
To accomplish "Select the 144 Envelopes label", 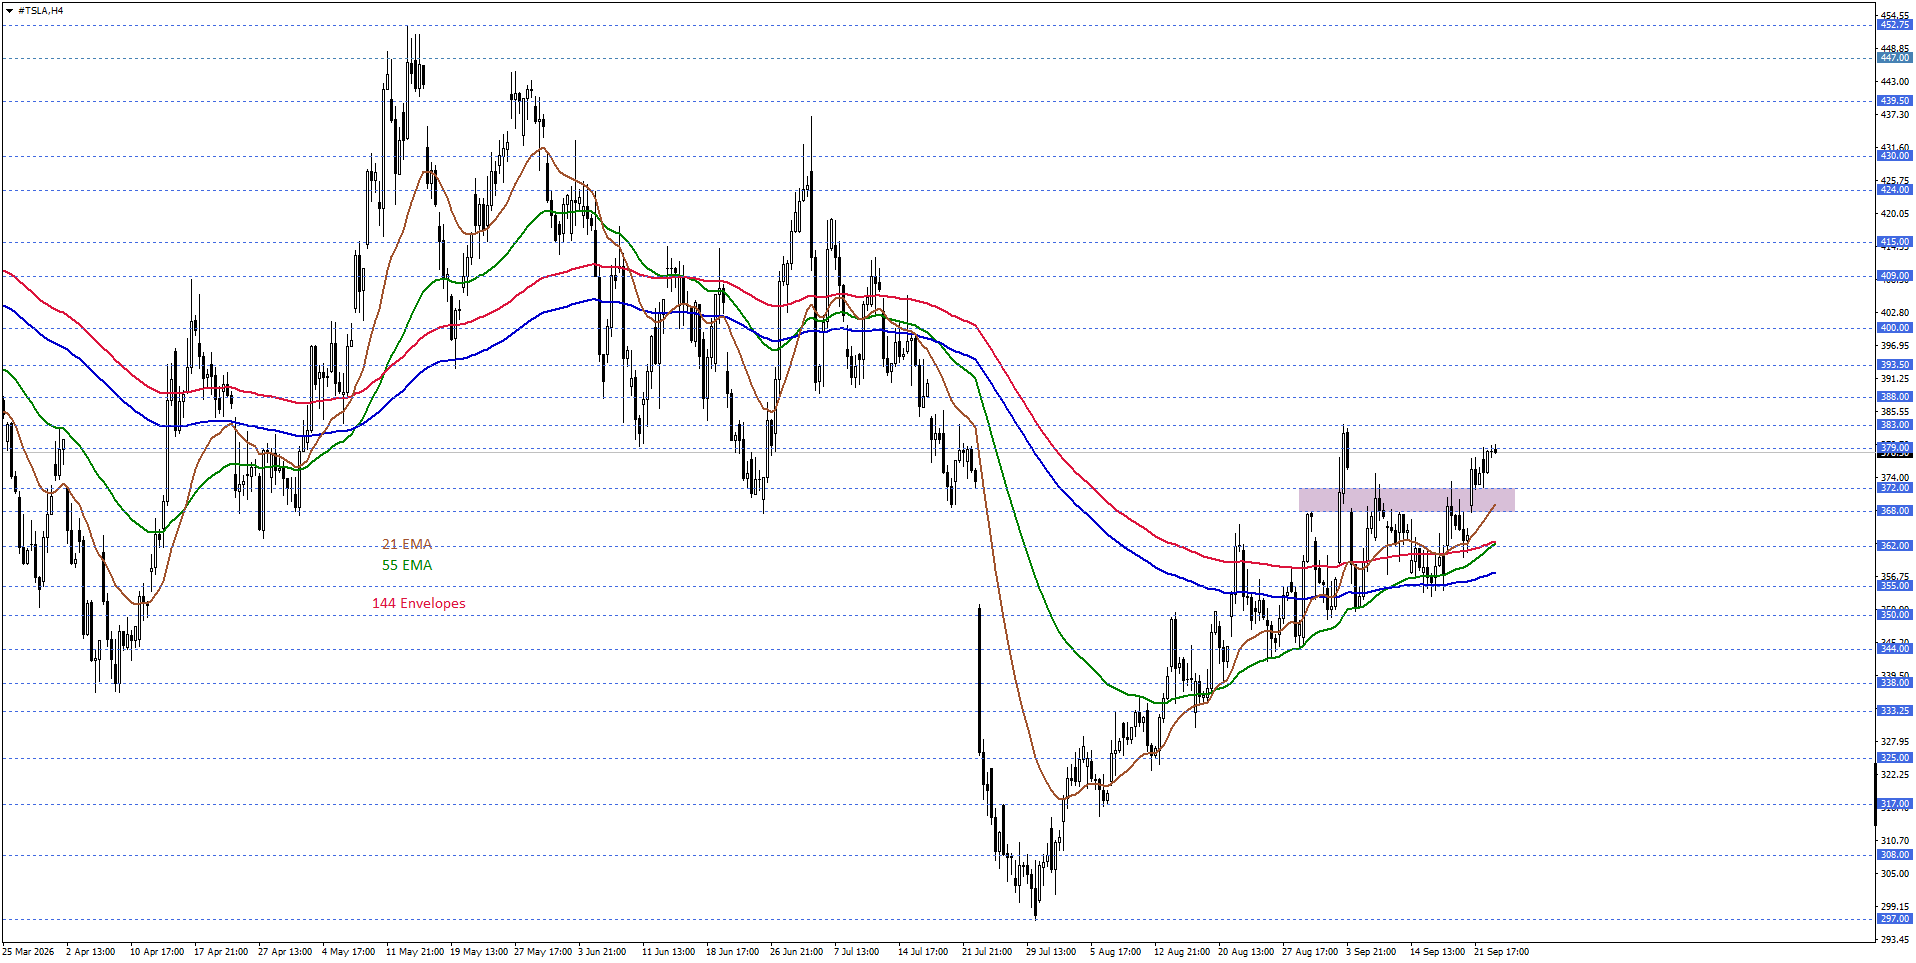I will coord(419,603).
